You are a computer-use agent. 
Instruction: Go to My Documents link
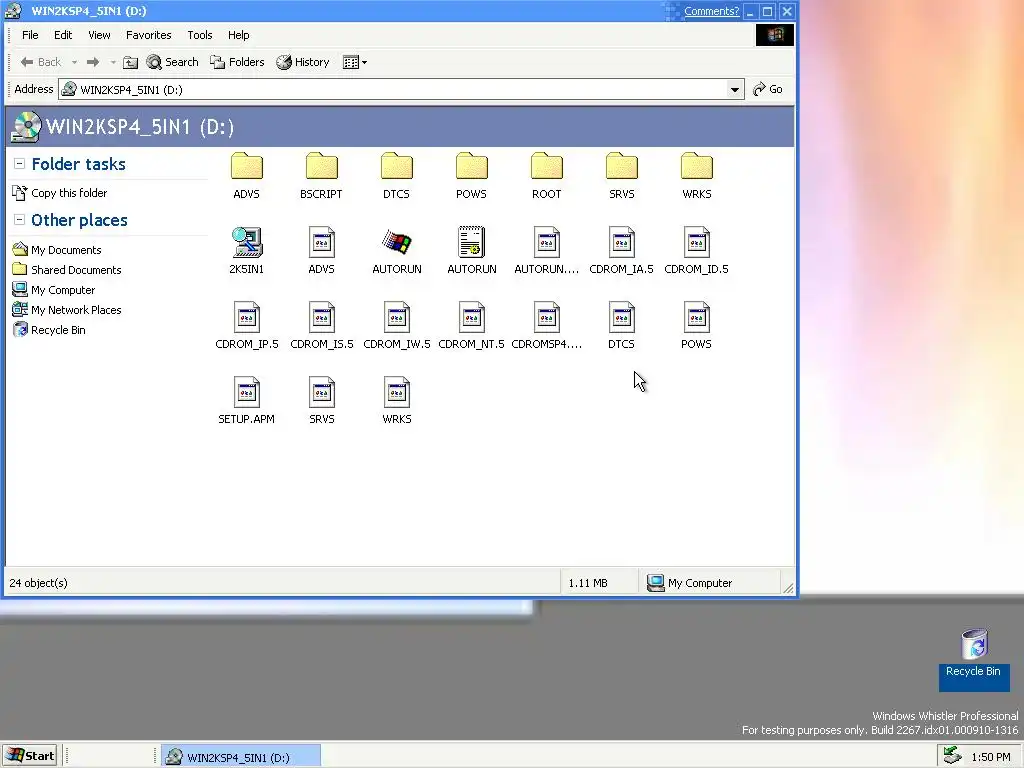coord(57,249)
